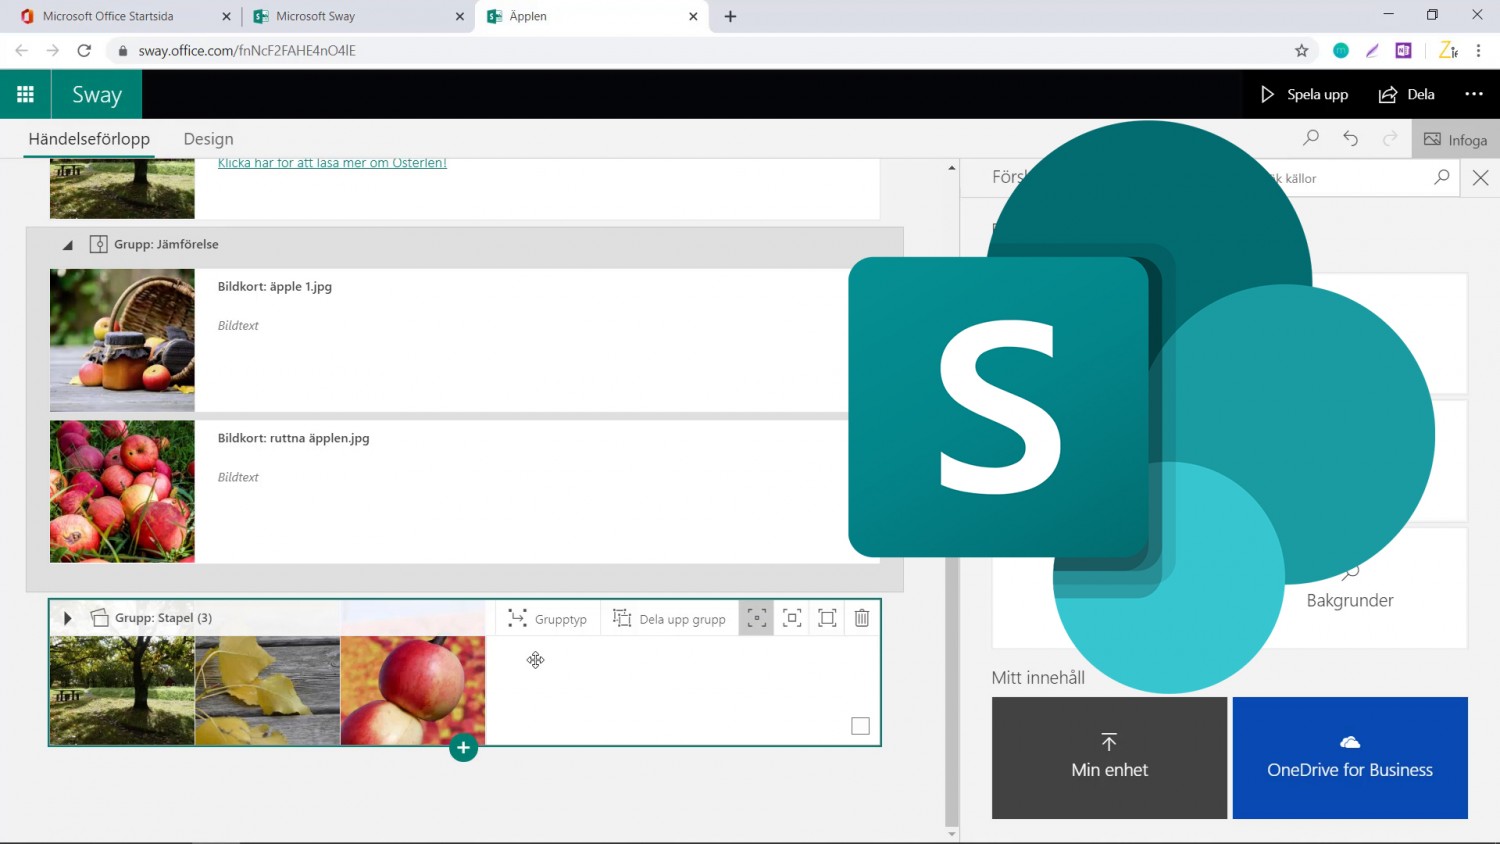Open Min enhet upload tile

[x=1109, y=758]
